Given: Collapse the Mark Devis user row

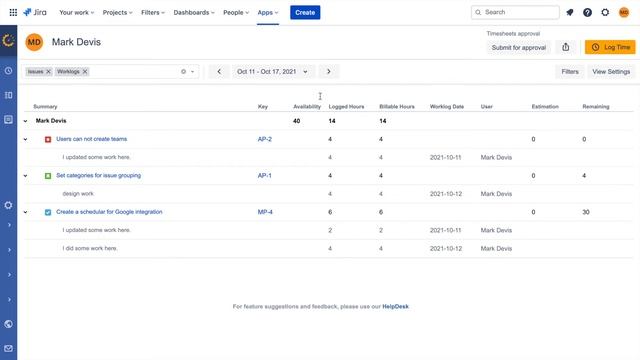Looking at the screenshot, I should (25, 121).
